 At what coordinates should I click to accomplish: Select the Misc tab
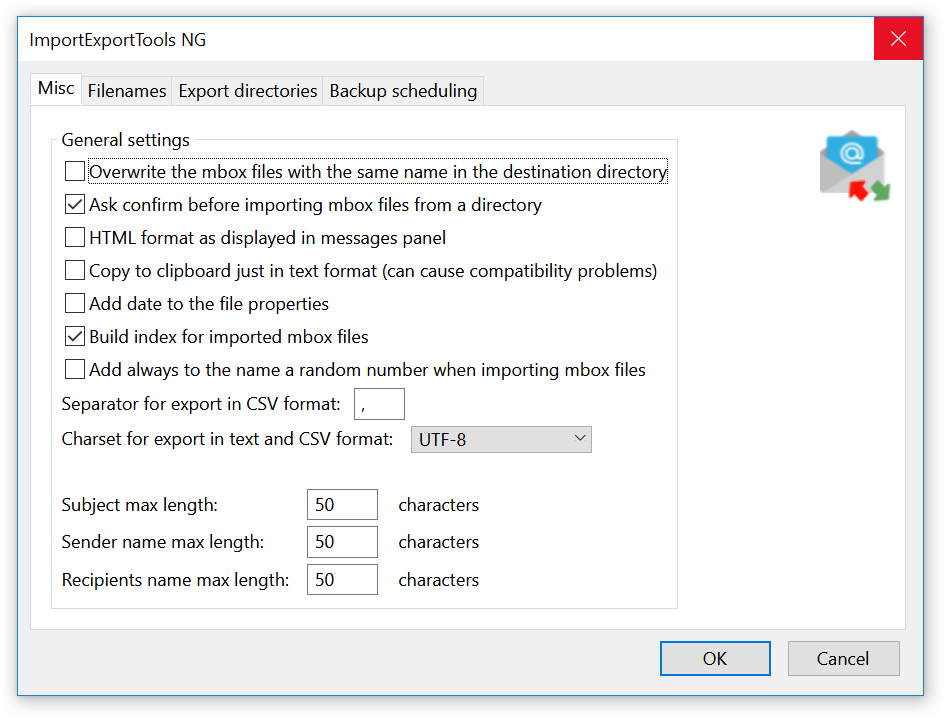tap(56, 89)
